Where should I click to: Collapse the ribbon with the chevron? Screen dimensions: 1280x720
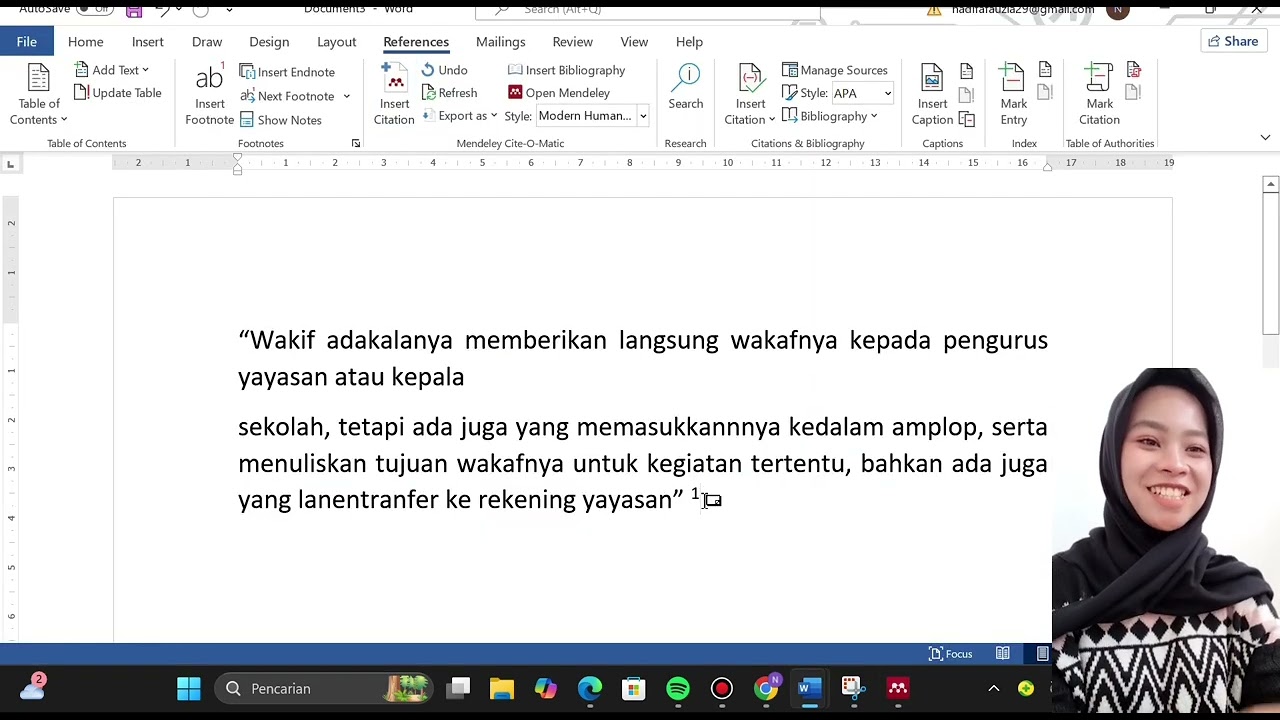point(1265,138)
